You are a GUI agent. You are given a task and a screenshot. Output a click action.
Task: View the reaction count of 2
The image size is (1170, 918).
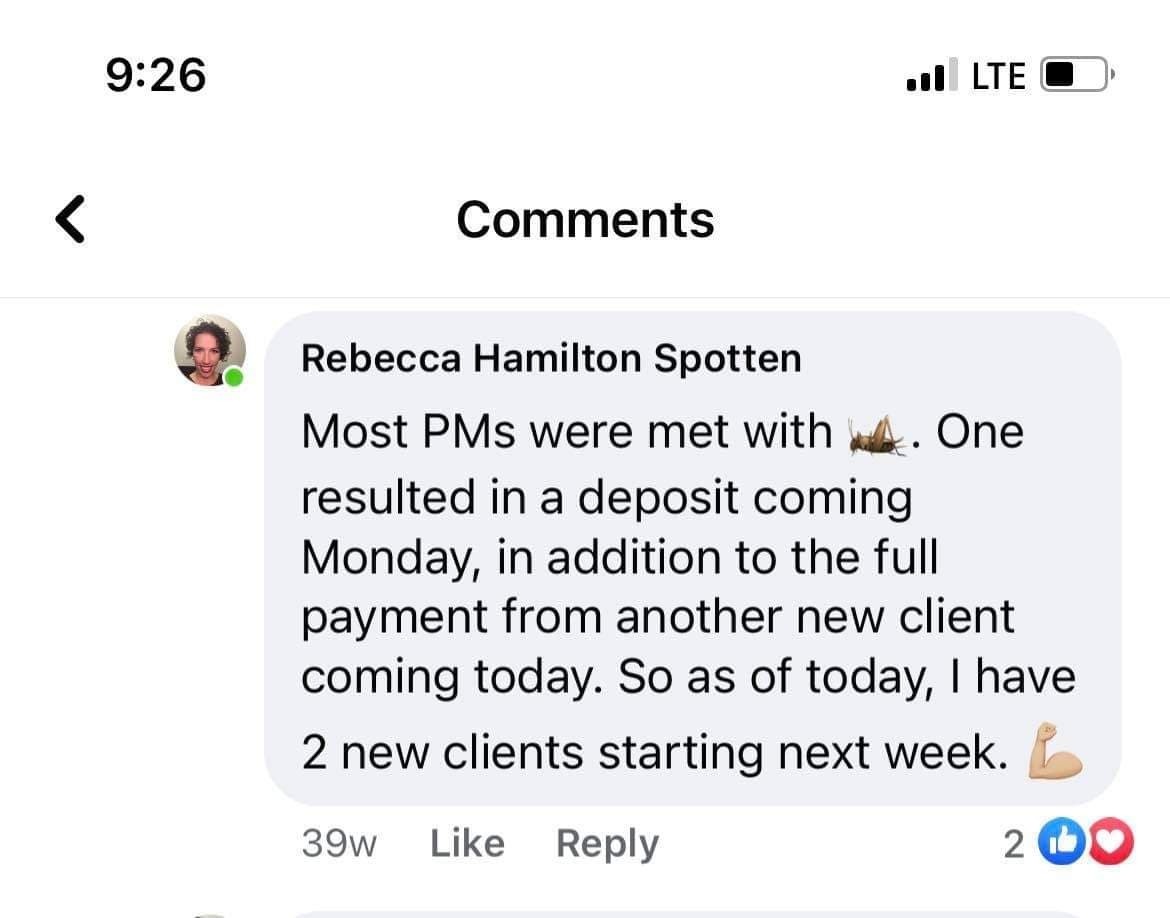tap(1013, 845)
